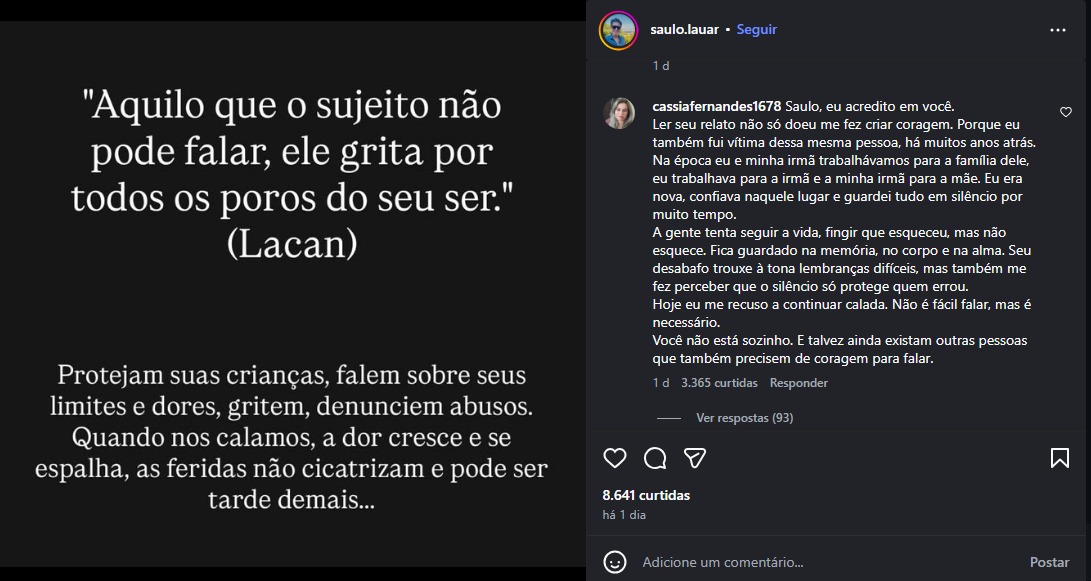Viewport: 1091px width, 581px height.
Task: Save post with the bookmark icon
Action: (1059, 458)
